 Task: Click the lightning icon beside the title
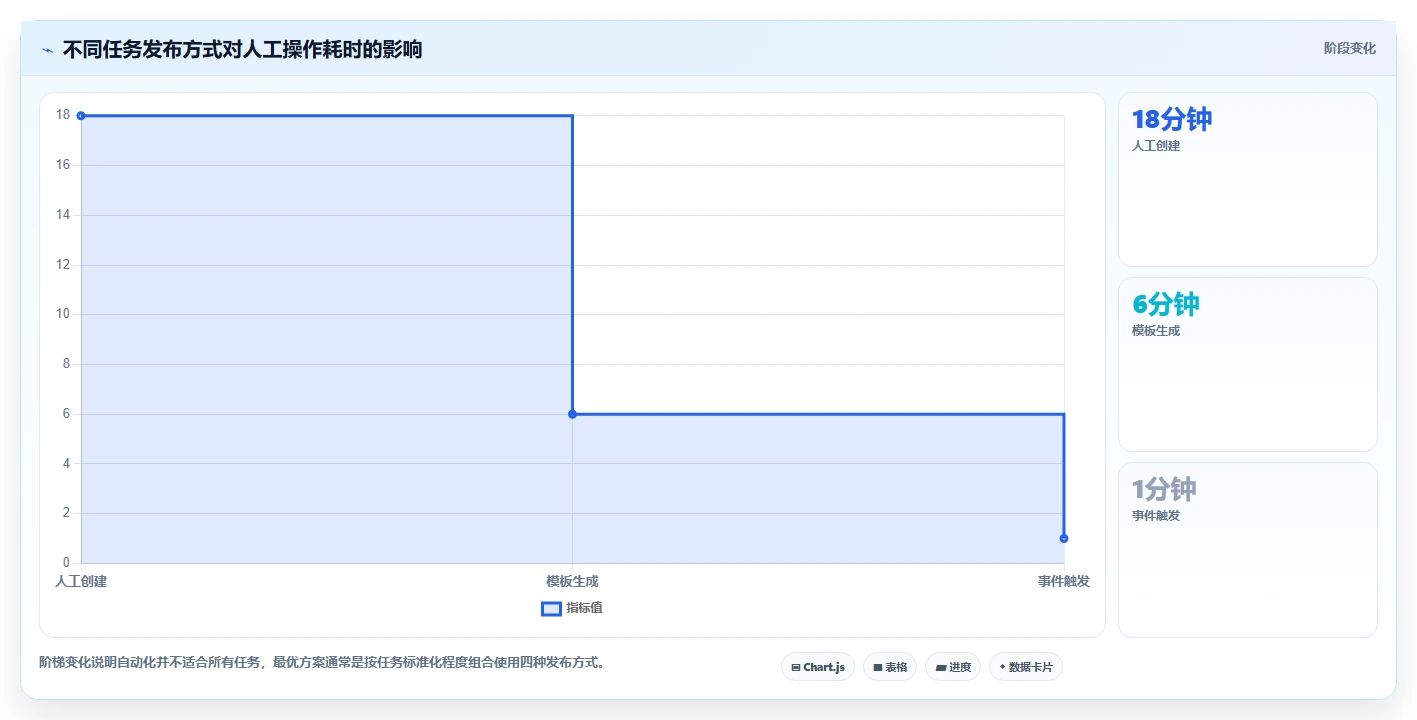tap(48, 49)
